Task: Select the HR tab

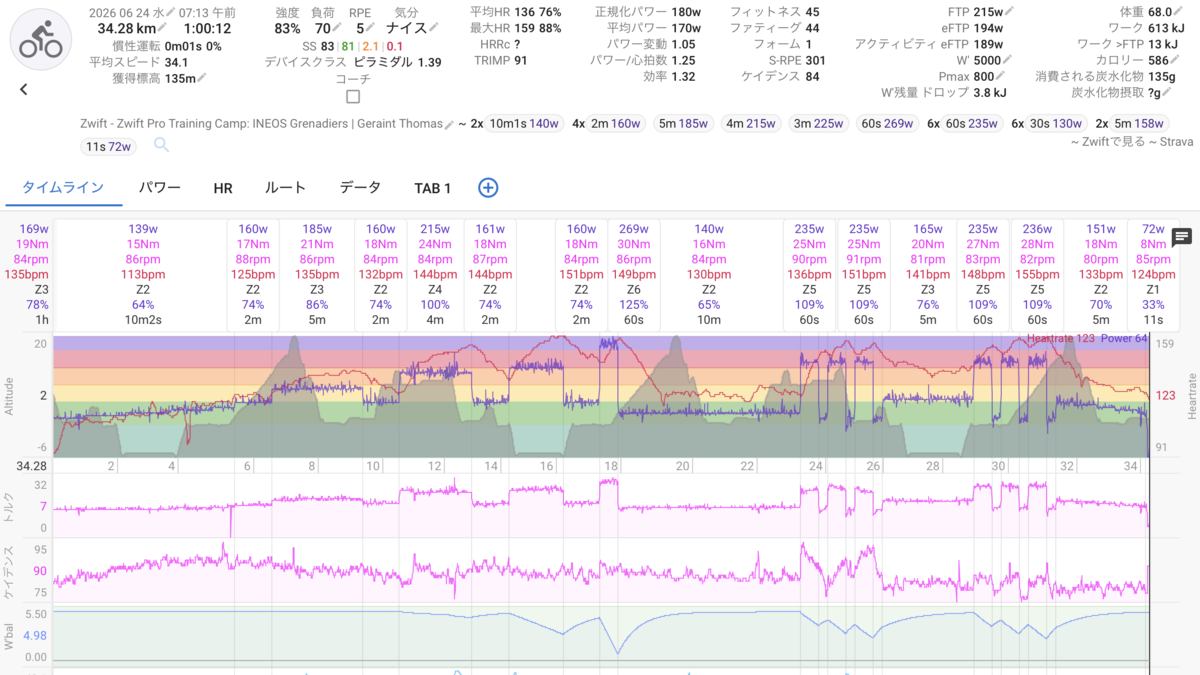Action: 223,188
